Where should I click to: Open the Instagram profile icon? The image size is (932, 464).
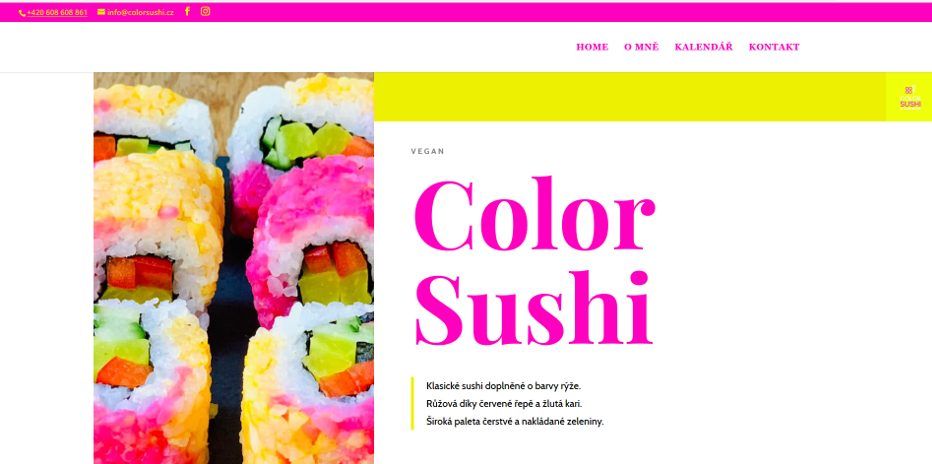(x=205, y=11)
